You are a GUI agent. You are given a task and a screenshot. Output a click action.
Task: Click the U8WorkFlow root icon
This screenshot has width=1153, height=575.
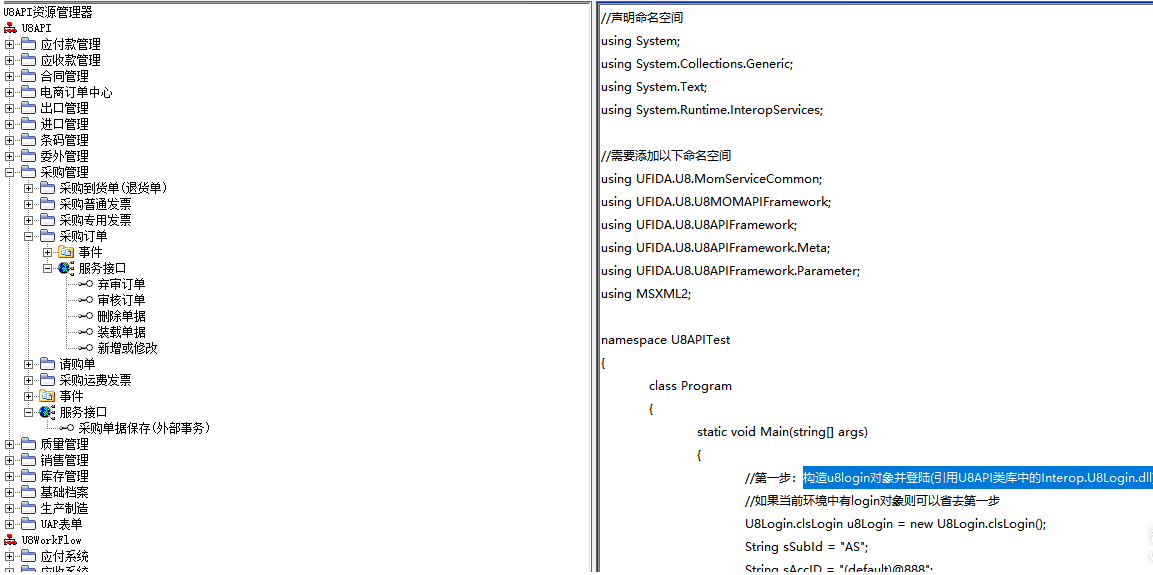[x=10, y=540]
